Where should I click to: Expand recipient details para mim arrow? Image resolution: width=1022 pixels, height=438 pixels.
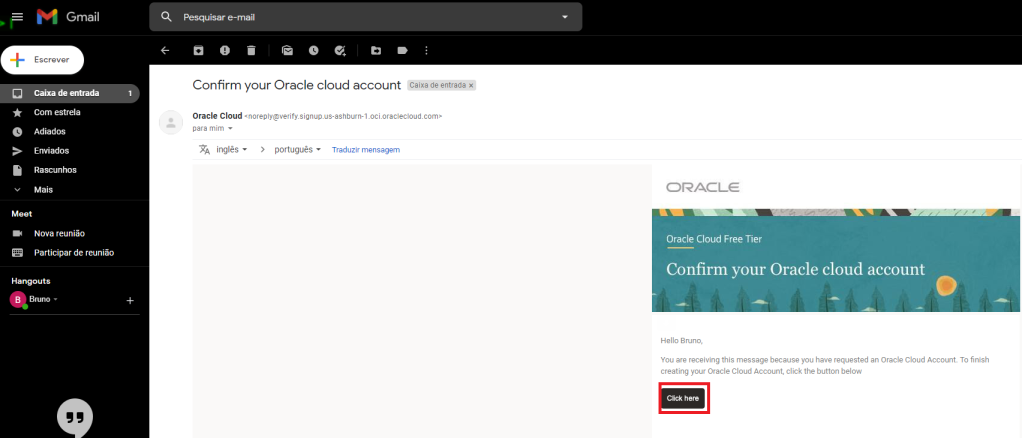[230, 128]
